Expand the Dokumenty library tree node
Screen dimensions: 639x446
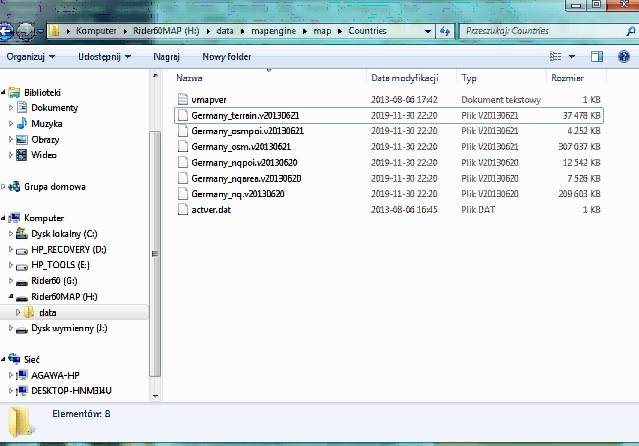point(11,108)
